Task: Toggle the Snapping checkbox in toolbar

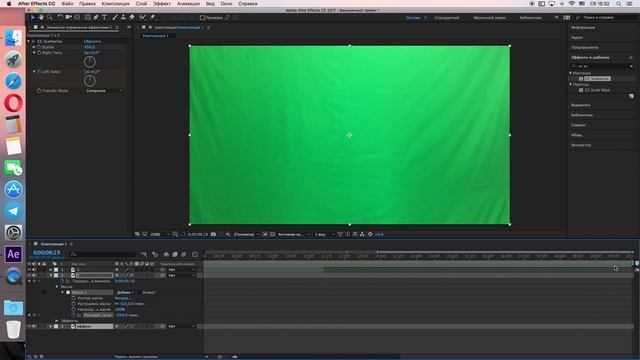Action: click(202, 18)
